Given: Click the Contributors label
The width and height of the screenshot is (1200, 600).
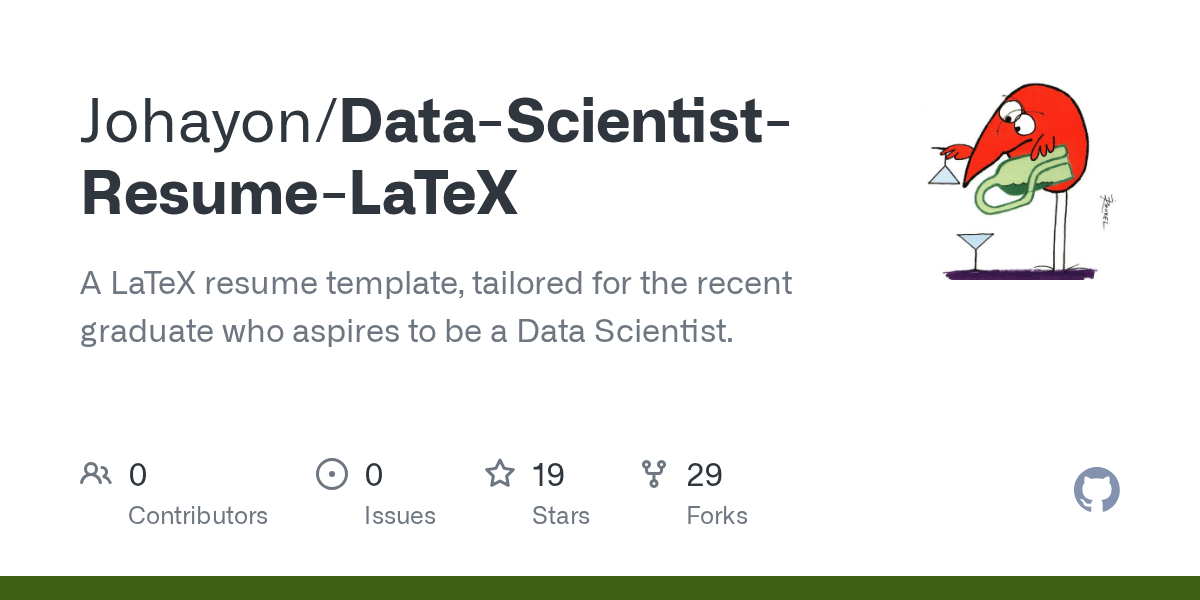Looking at the screenshot, I should 198,516.
